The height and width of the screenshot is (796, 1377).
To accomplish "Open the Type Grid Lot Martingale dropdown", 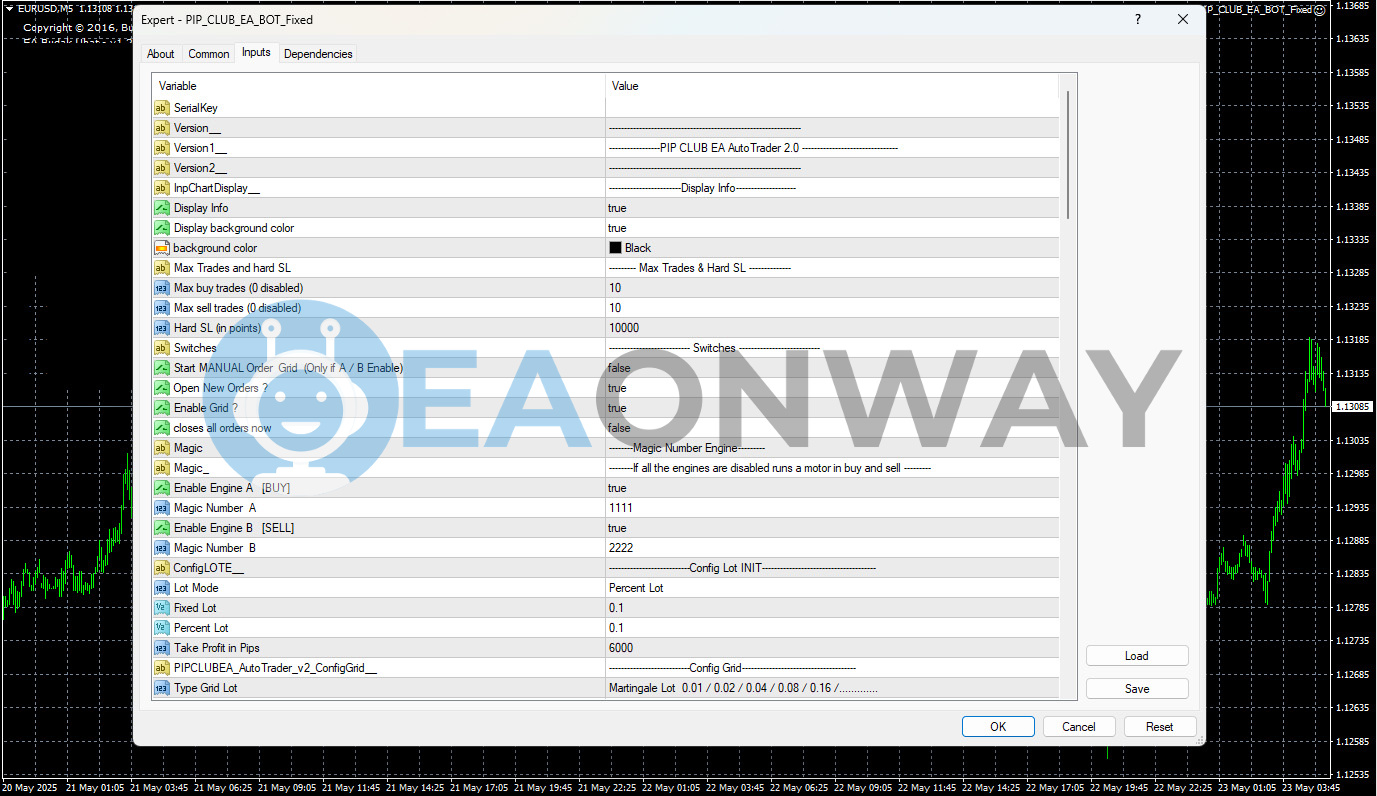I will (832, 688).
